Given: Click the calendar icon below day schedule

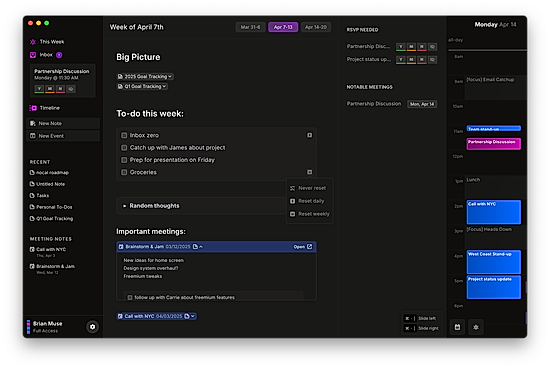Looking at the screenshot, I should click(x=457, y=327).
